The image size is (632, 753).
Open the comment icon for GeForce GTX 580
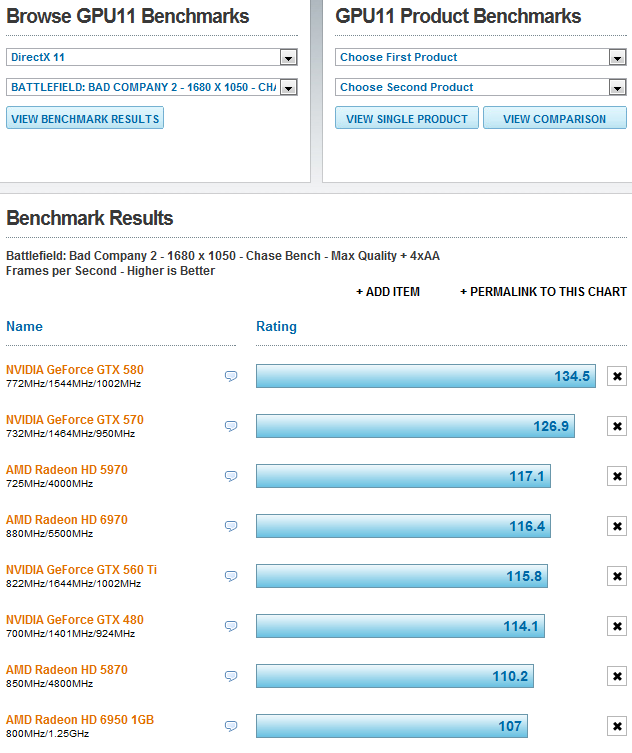coord(231,376)
